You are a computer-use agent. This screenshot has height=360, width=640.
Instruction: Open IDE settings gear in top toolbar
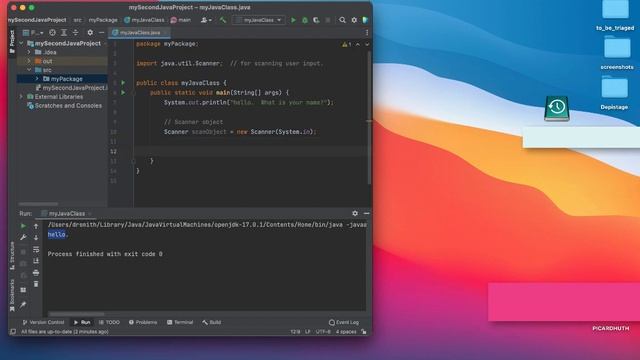354,20
